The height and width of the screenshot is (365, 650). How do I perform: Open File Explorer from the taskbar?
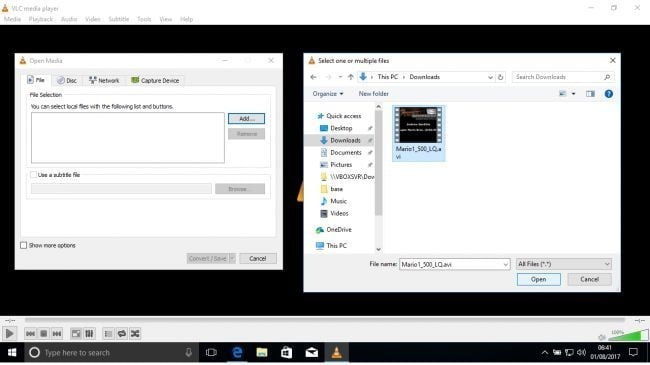262,353
